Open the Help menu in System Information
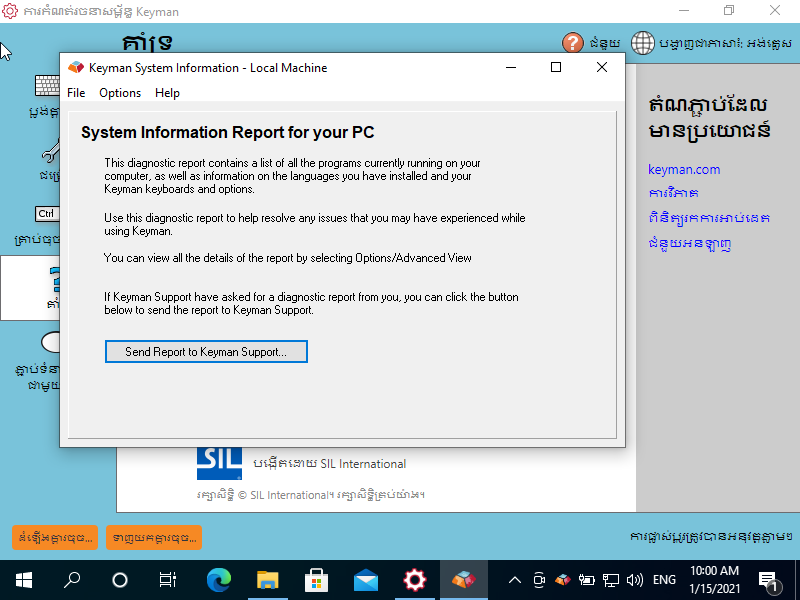Viewport: 800px width, 600px height. pyautogui.click(x=167, y=93)
